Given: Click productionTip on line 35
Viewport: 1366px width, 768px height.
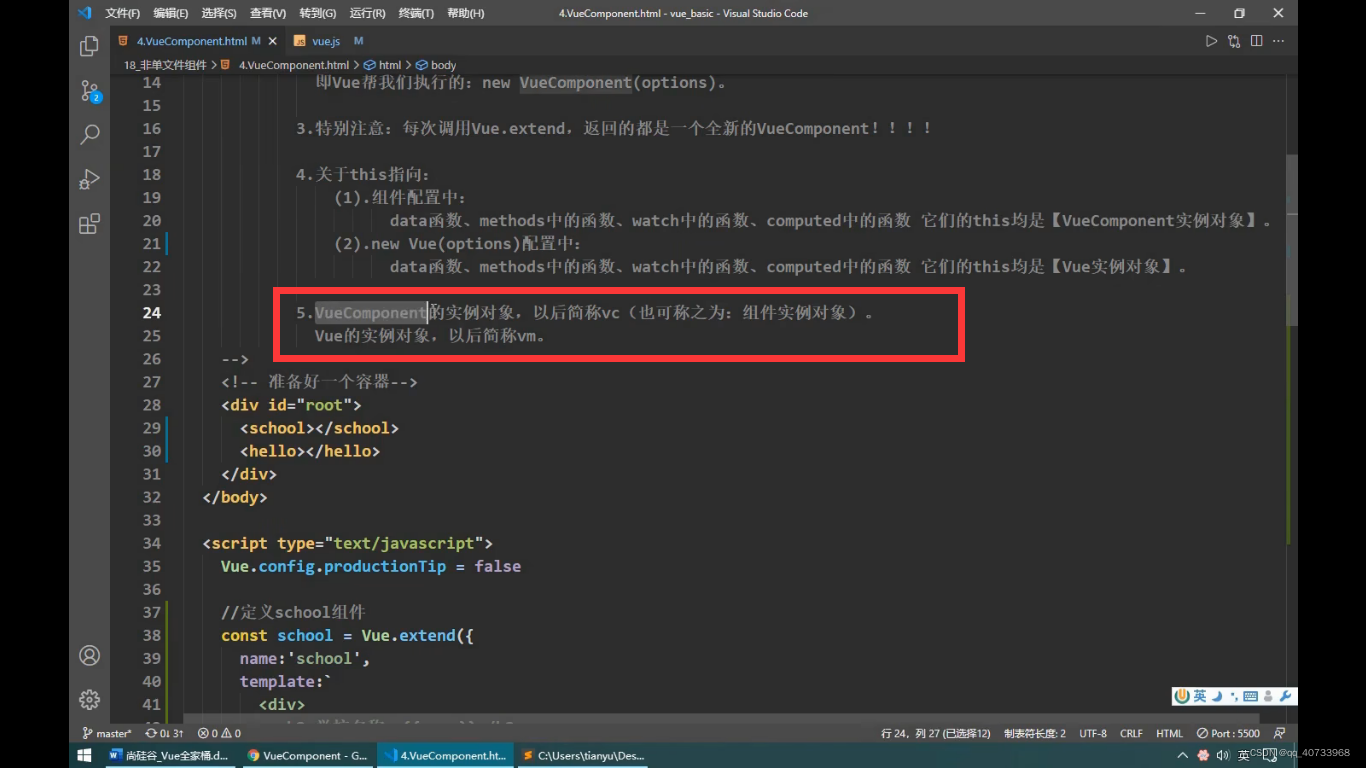Looking at the screenshot, I should tap(385, 566).
